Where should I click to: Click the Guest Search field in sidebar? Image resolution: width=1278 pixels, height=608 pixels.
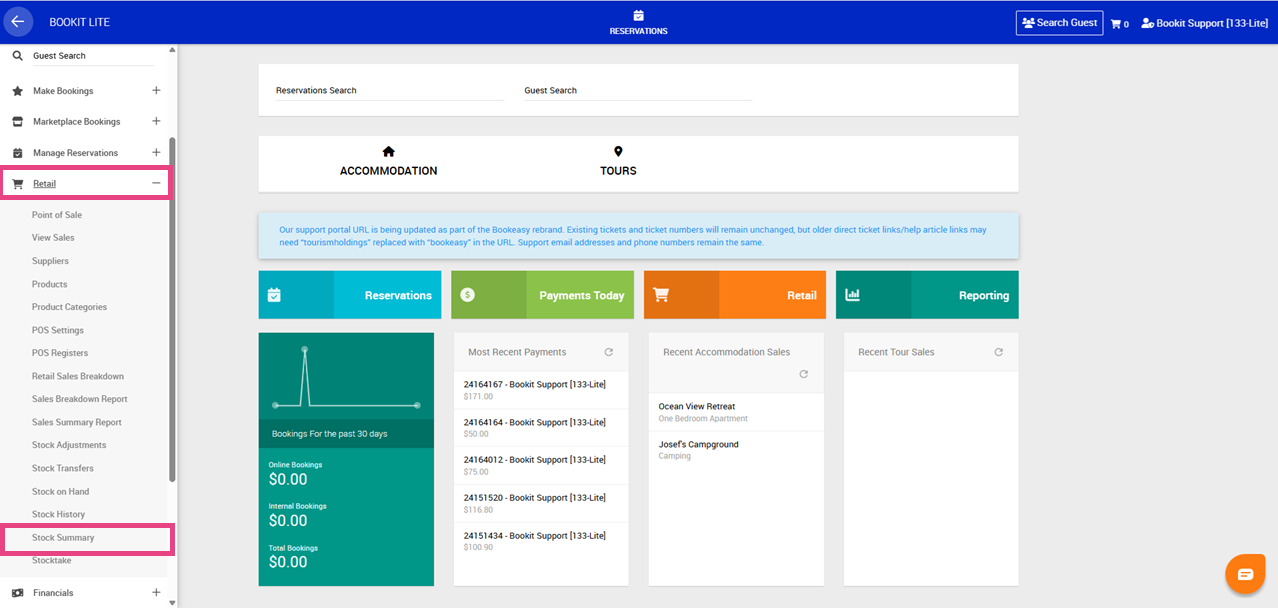(x=92, y=56)
